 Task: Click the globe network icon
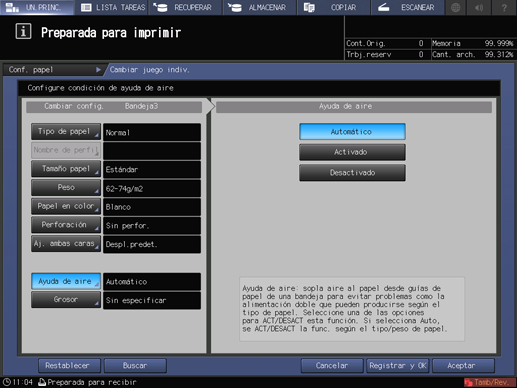(456, 7)
